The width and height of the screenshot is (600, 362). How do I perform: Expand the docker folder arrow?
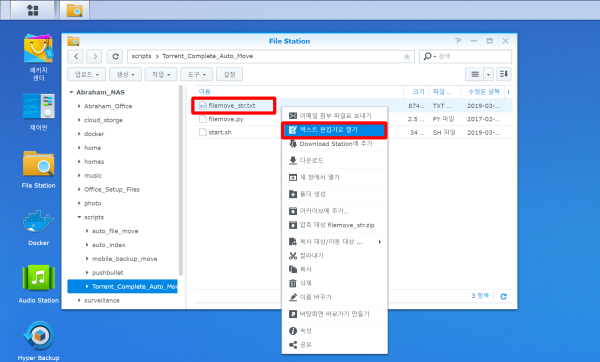pyautogui.click(x=79, y=134)
